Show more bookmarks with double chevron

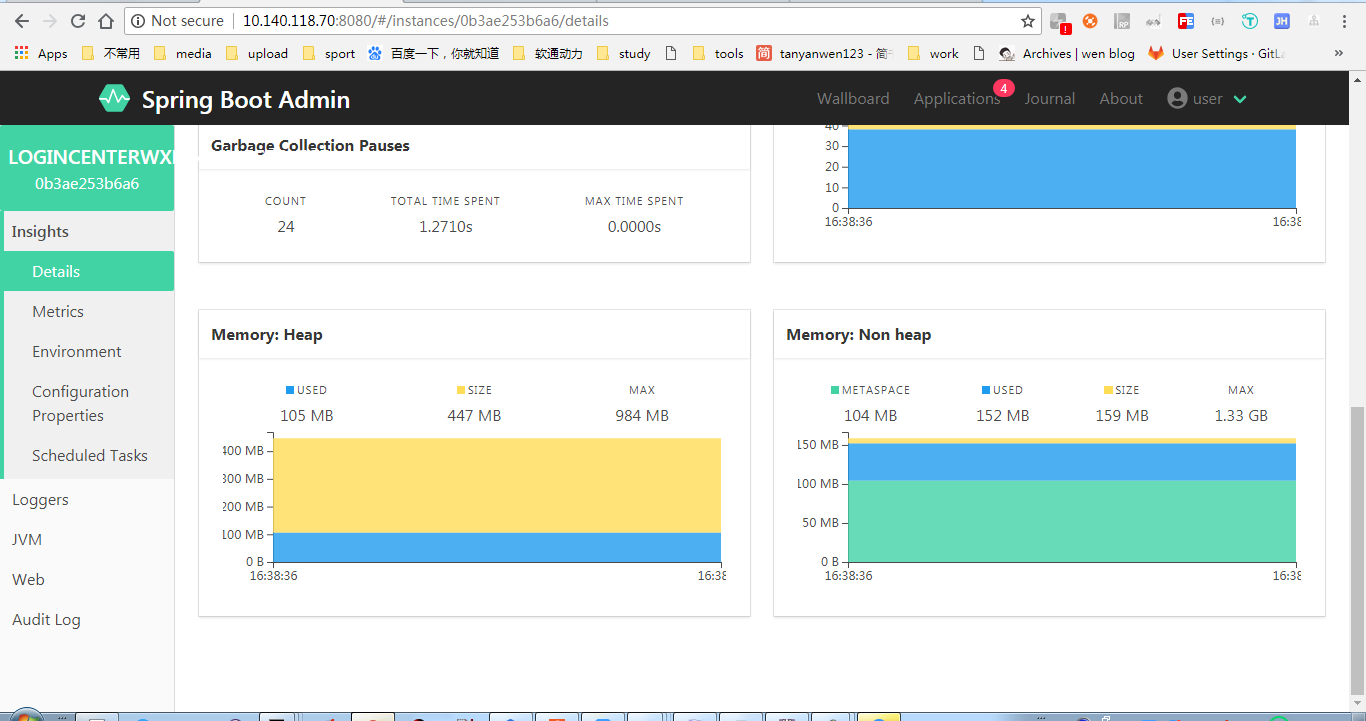(x=1339, y=54)
